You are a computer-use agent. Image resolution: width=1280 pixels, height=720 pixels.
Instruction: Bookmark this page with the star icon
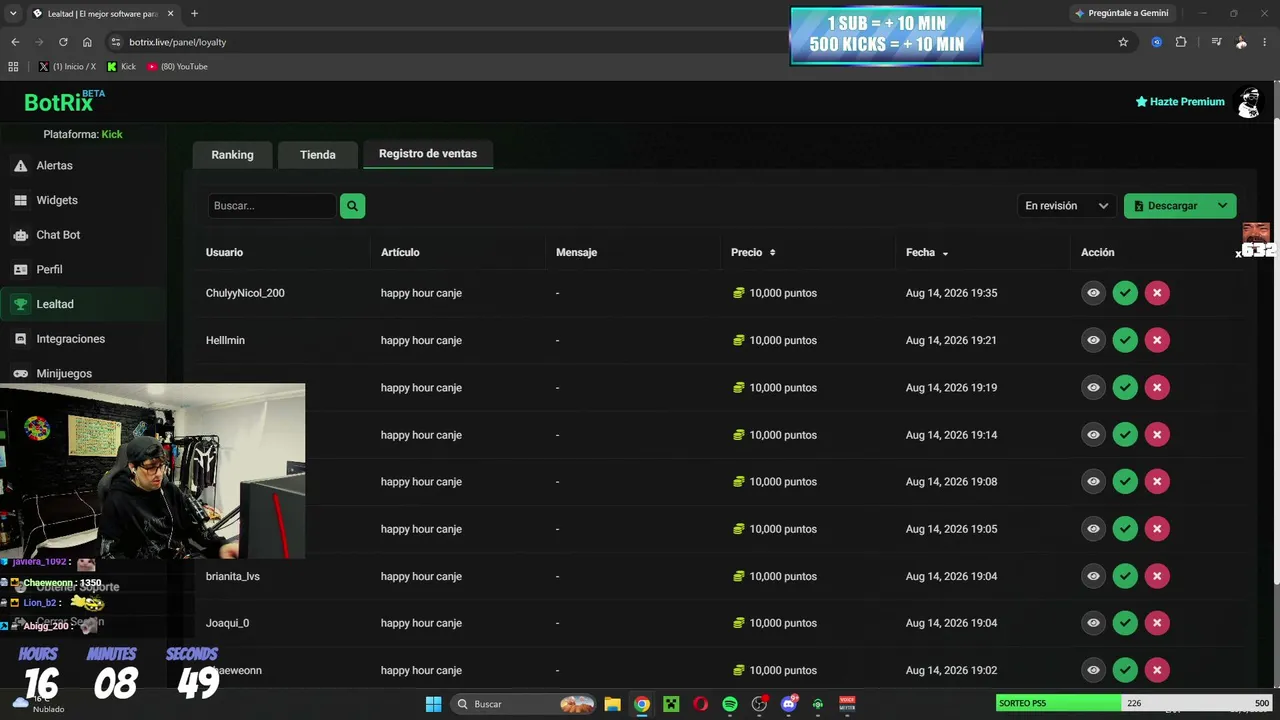[1123, 42]
